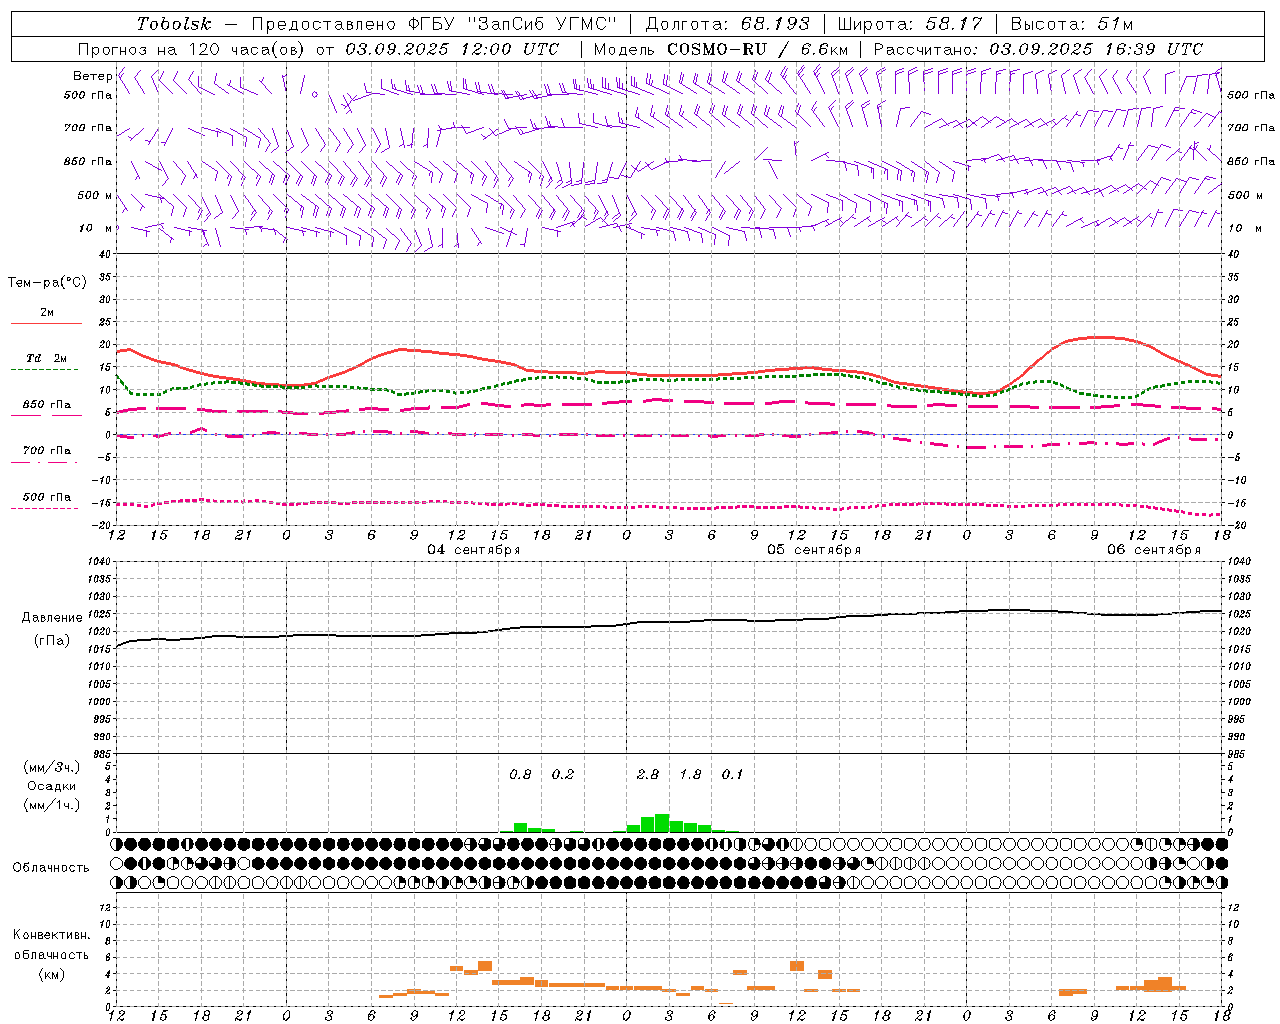Click the 'Предоставлено ФГБУ "ЗапСиб УГМС"' credit
Screen dimensions: 1280x1024
tap(435, 24)
